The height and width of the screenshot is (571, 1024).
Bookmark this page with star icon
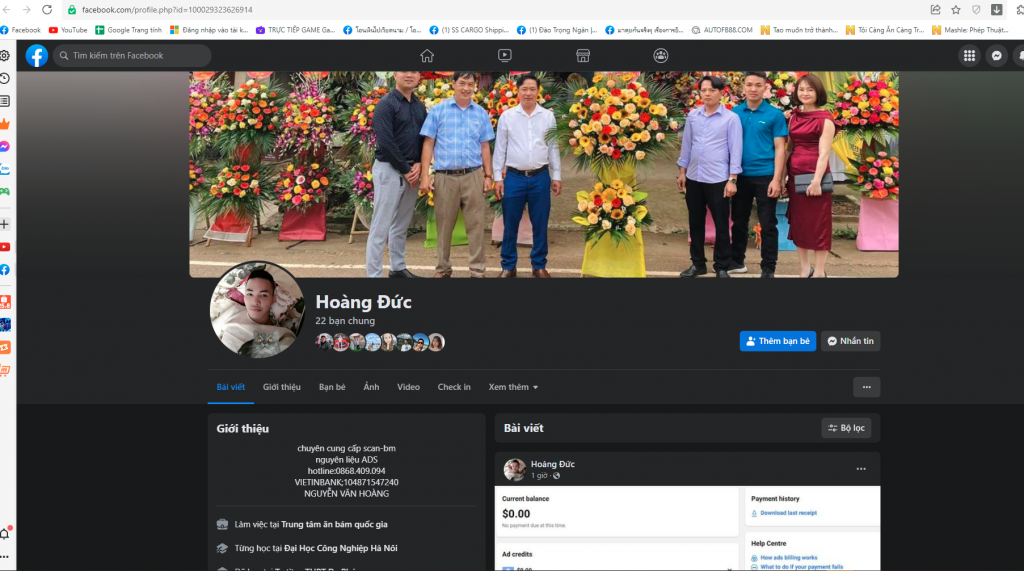pos(956,10)
